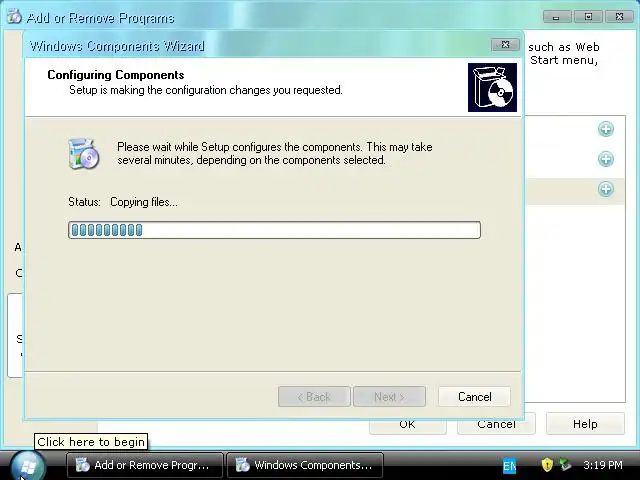Screen dimensions: 640x480
Task: Click Help in Add or Remove Programs
Action: (585, 424)
